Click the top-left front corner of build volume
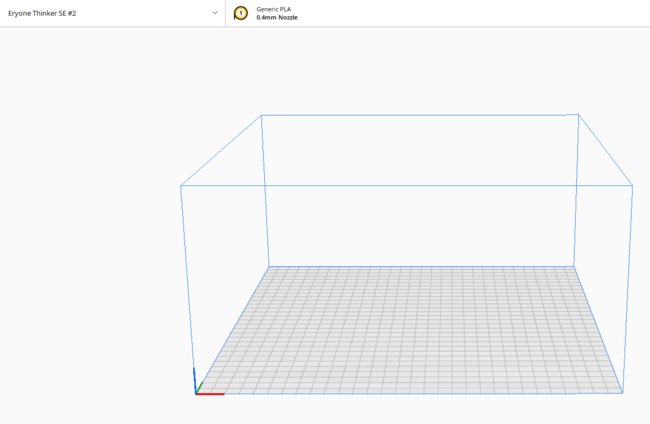650x424 pixels. [x=181, y=185]
